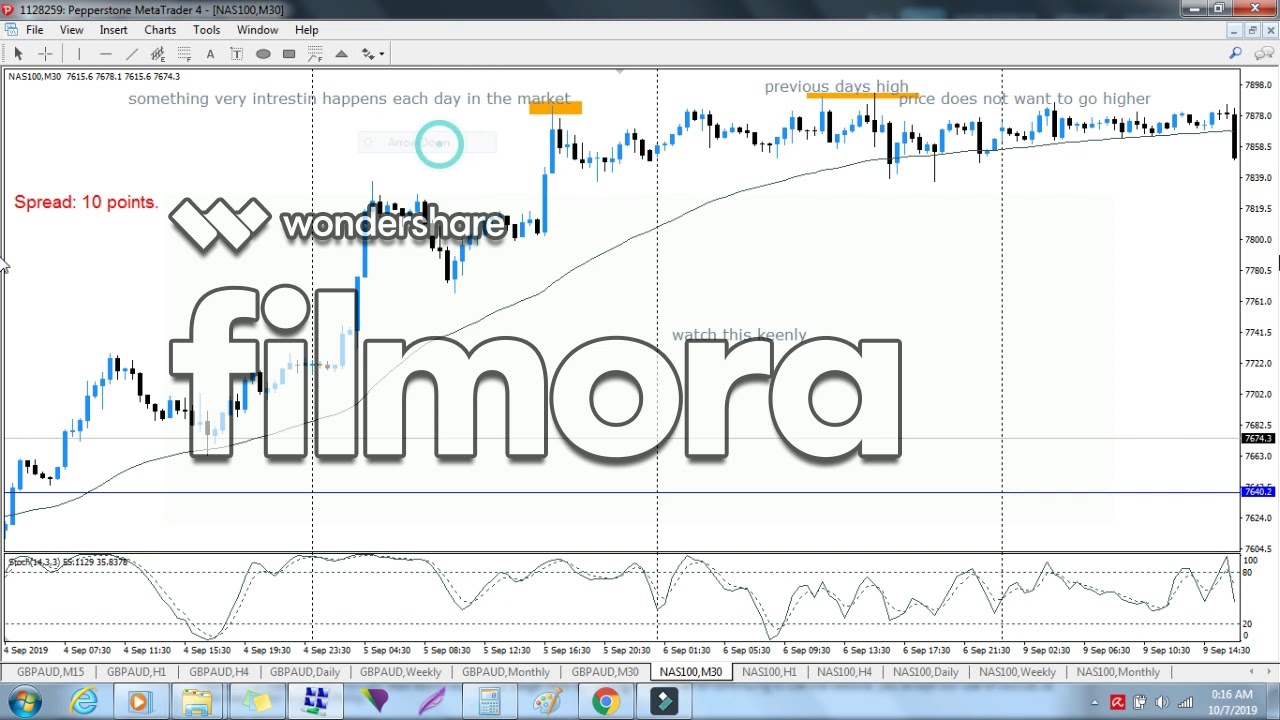Pick the Equidistant Channel tool
1280x720 pixels.
(x=158, y=54)
